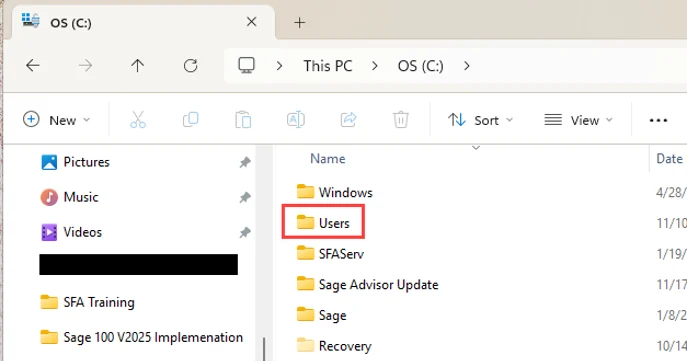The image size is (687, 361).
Task: Share the selected item from the toolbar
Action: tap(348, 120)
